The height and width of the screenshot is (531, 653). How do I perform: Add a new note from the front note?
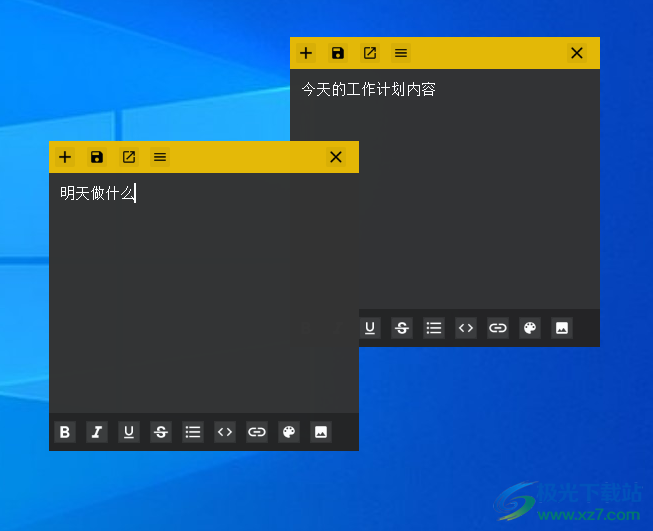point(65,157)
